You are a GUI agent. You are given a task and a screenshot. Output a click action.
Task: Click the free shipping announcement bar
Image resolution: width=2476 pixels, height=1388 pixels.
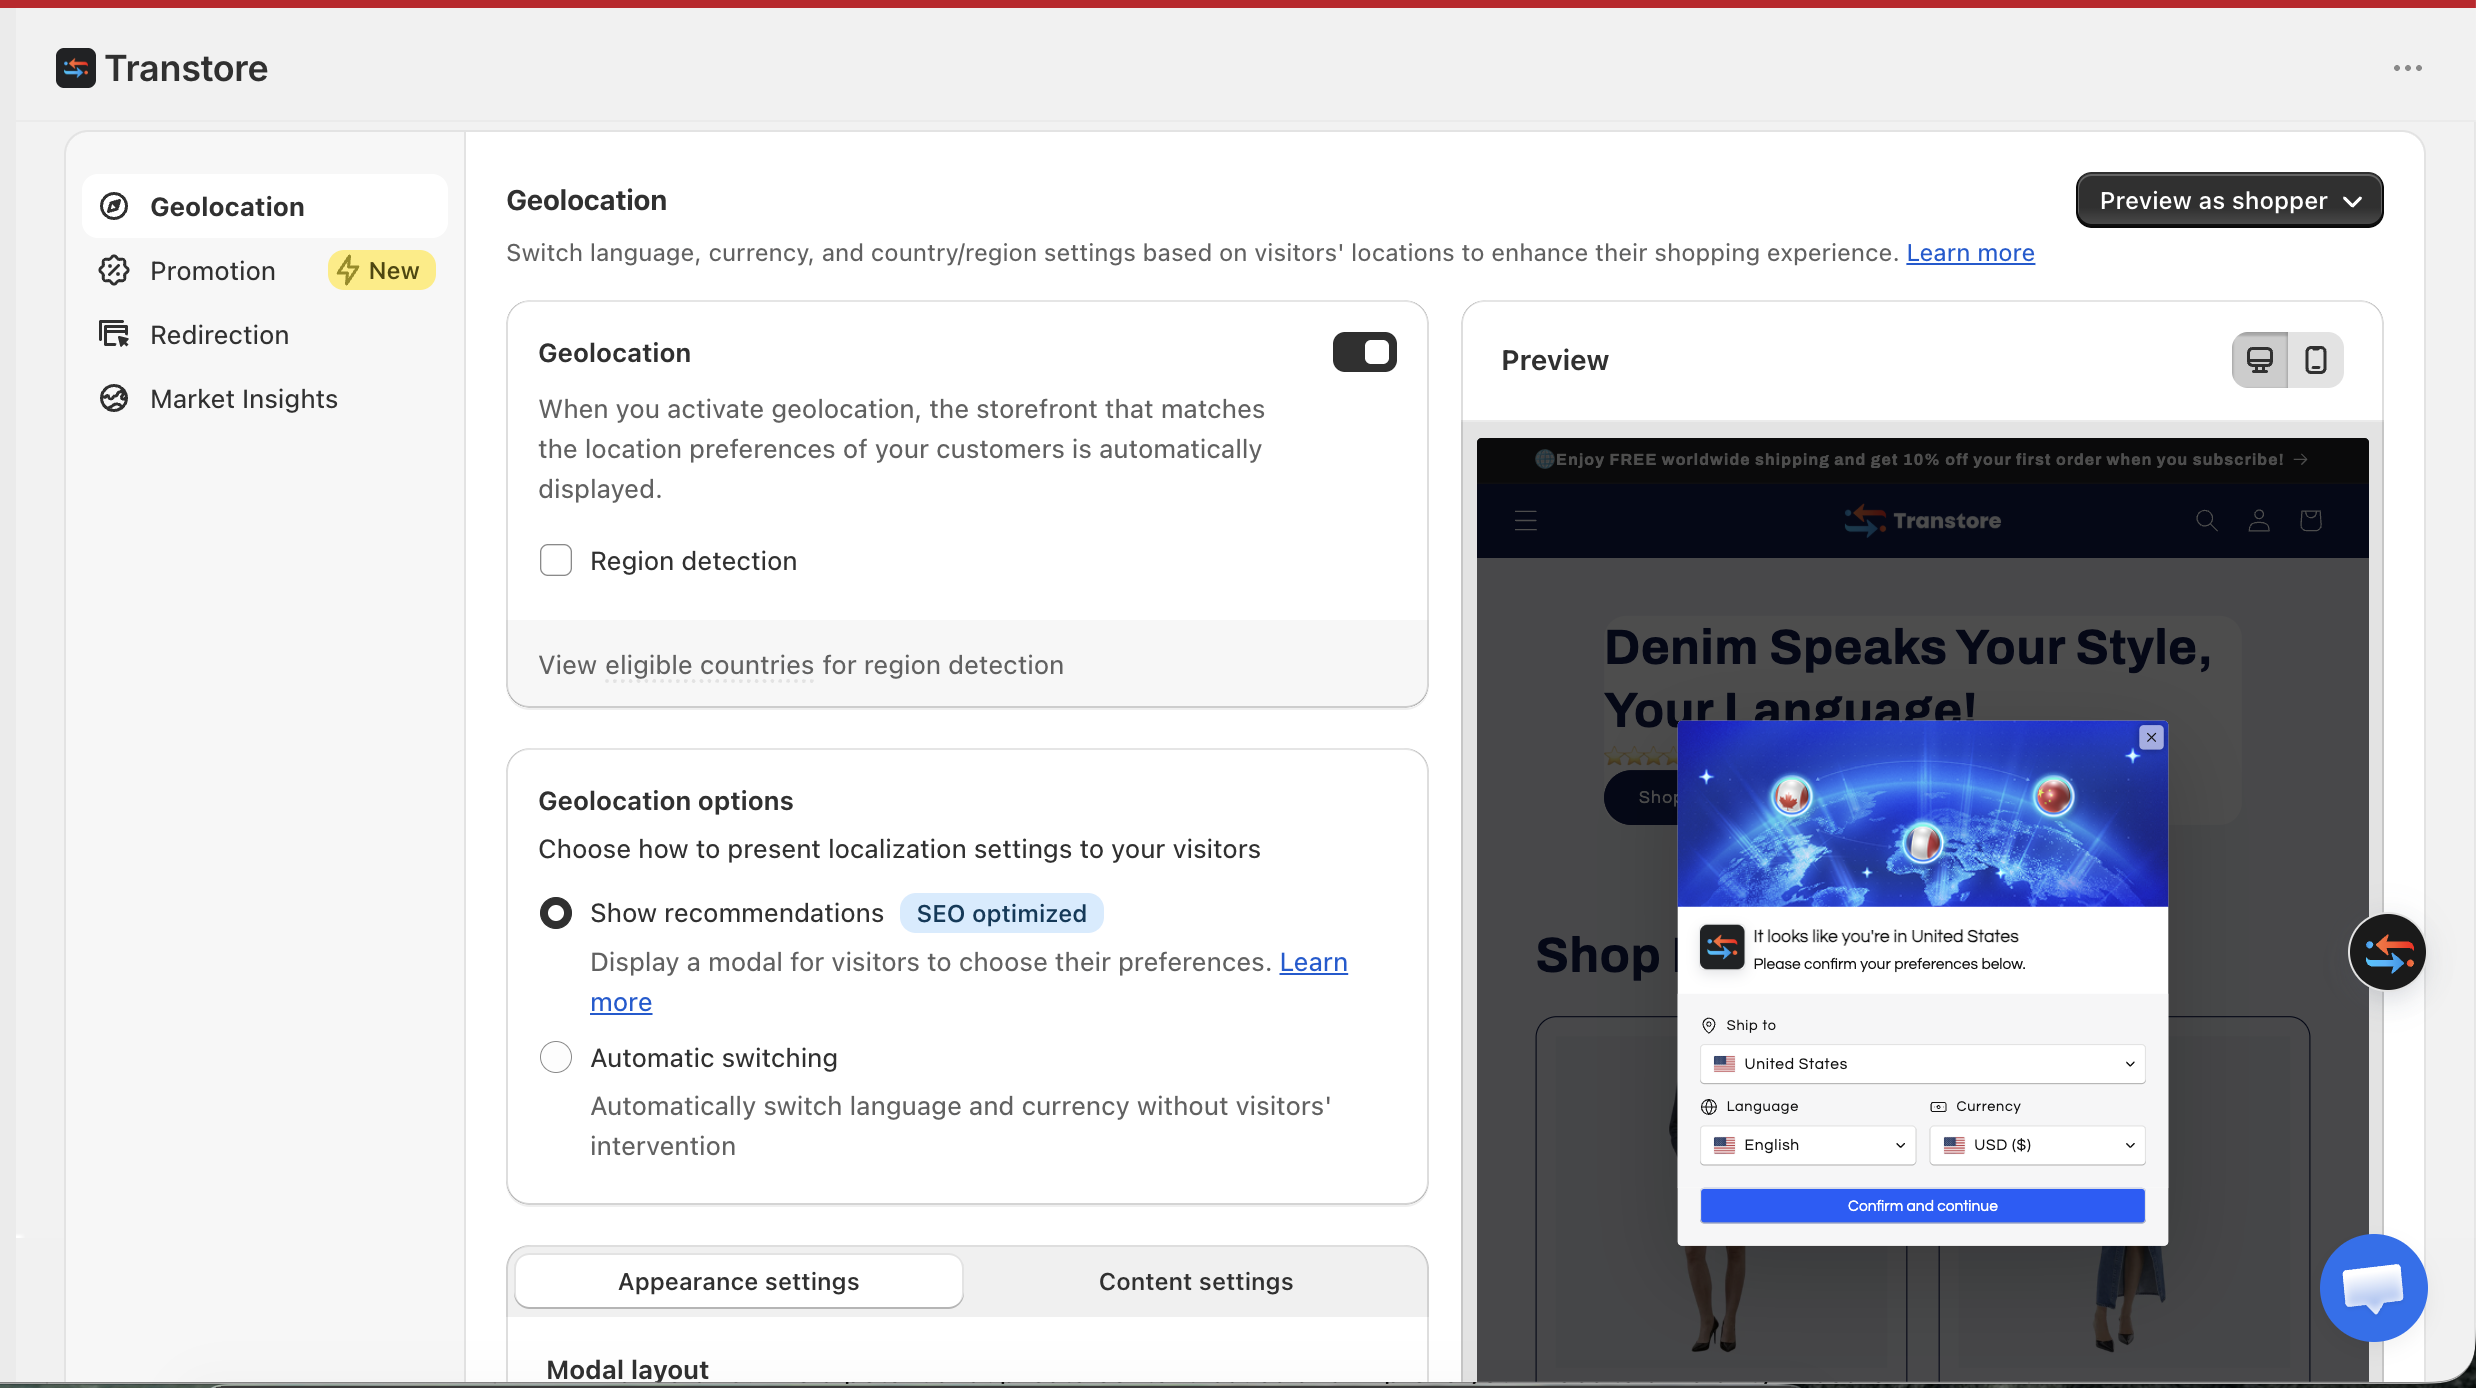pos(1922,460)
